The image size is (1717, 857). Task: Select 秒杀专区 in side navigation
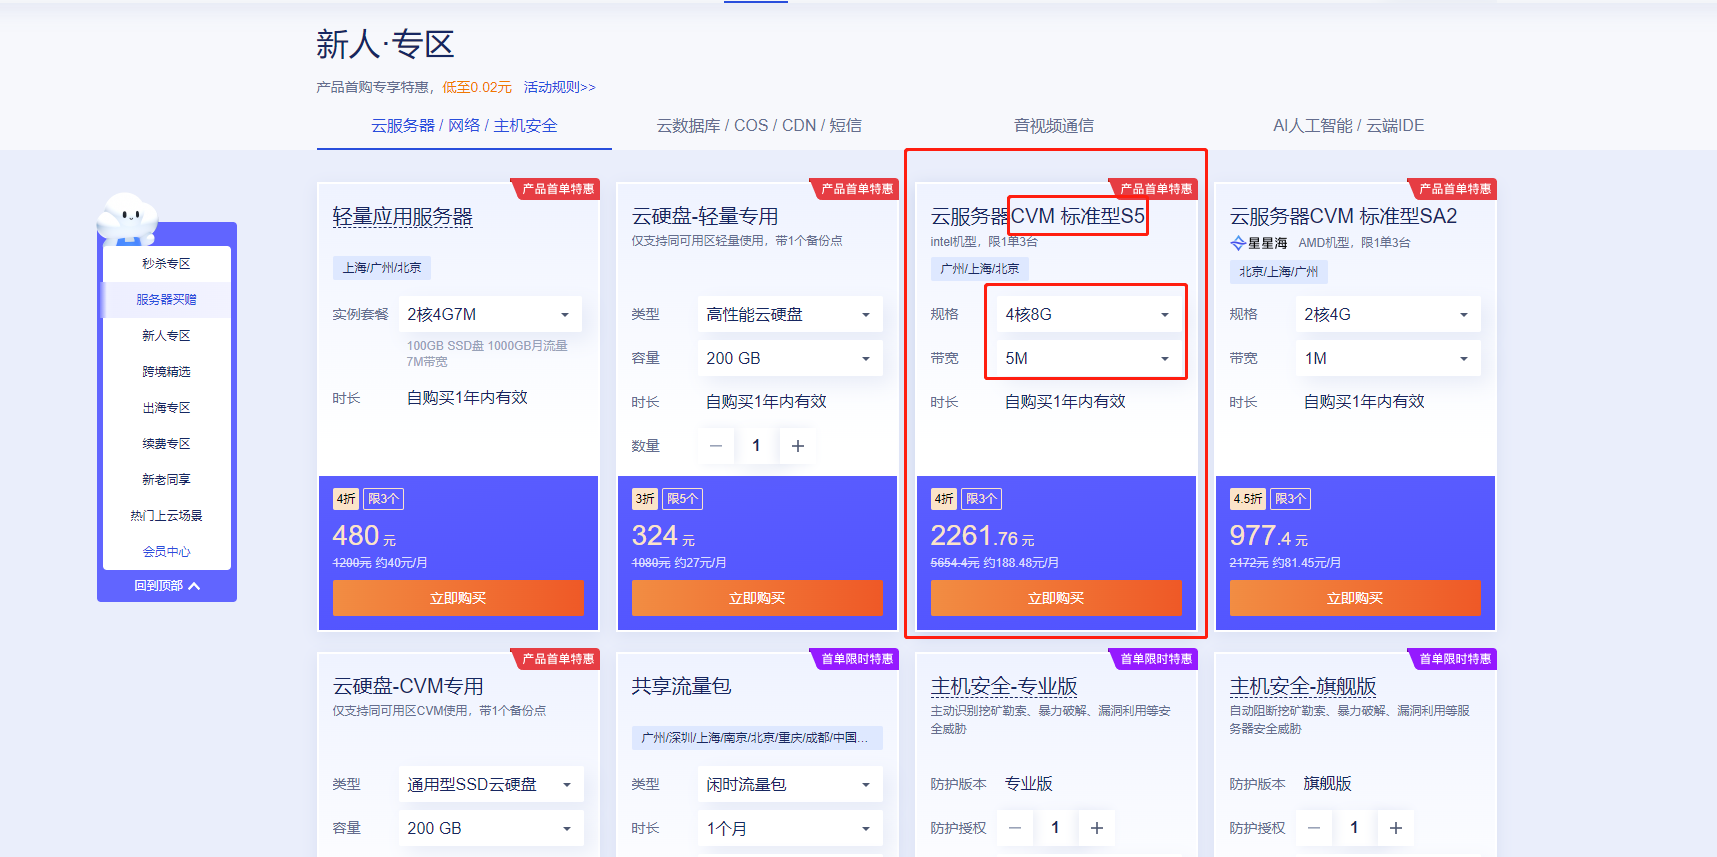(166, 264)
